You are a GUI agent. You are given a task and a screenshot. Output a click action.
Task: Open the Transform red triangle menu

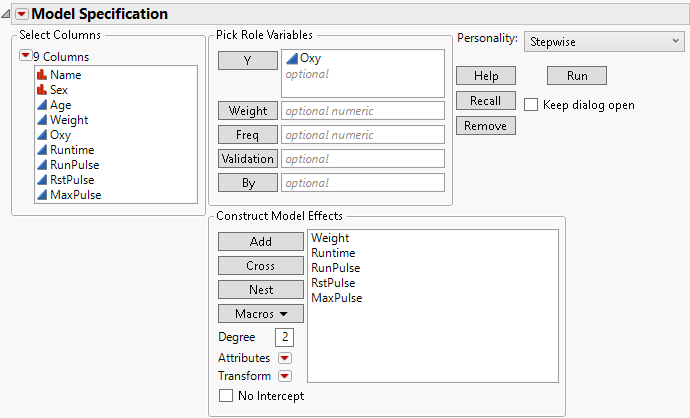pyautogui.click(x=285, y=376)
